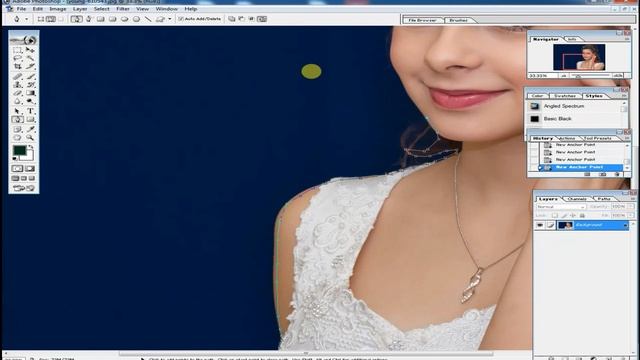Viewport: 640px width, 360px height.
Task: Select the Hand tool
Action: (x=17, y=138)
